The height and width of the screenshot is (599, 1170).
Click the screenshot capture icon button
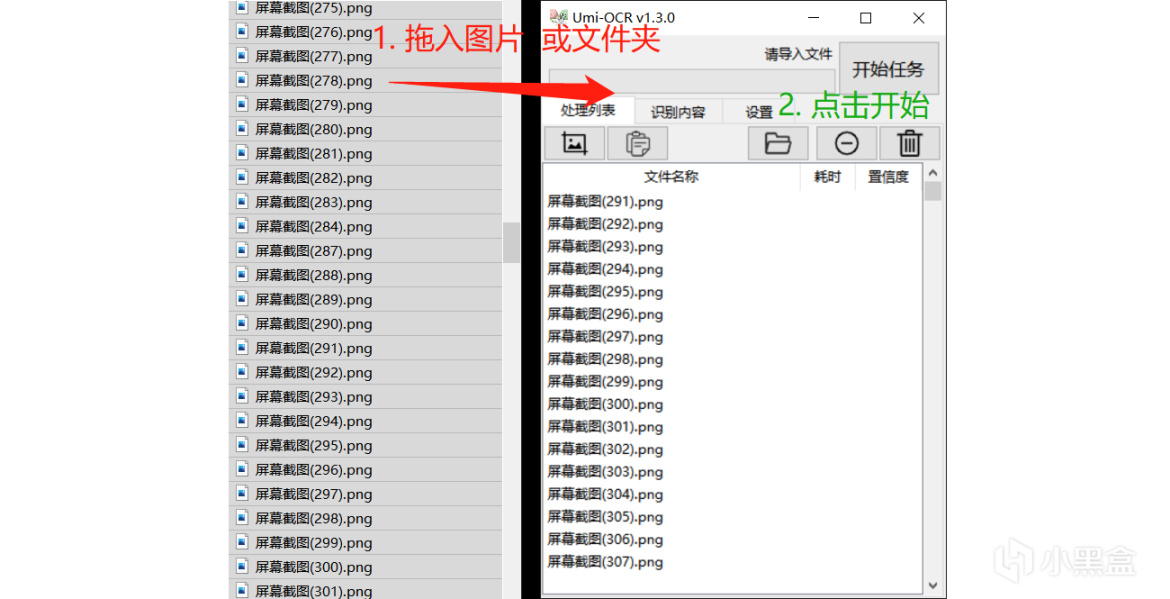574,143
